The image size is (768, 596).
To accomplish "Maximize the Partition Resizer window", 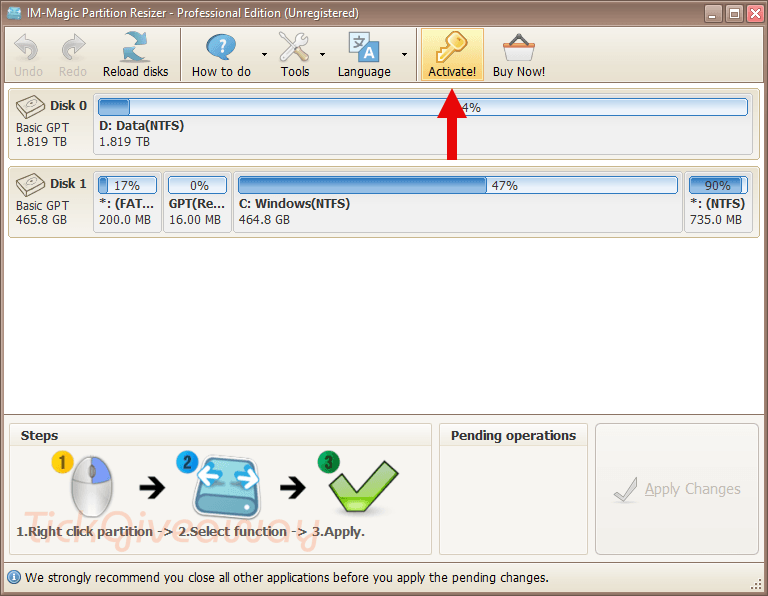I will pos(734,14).
